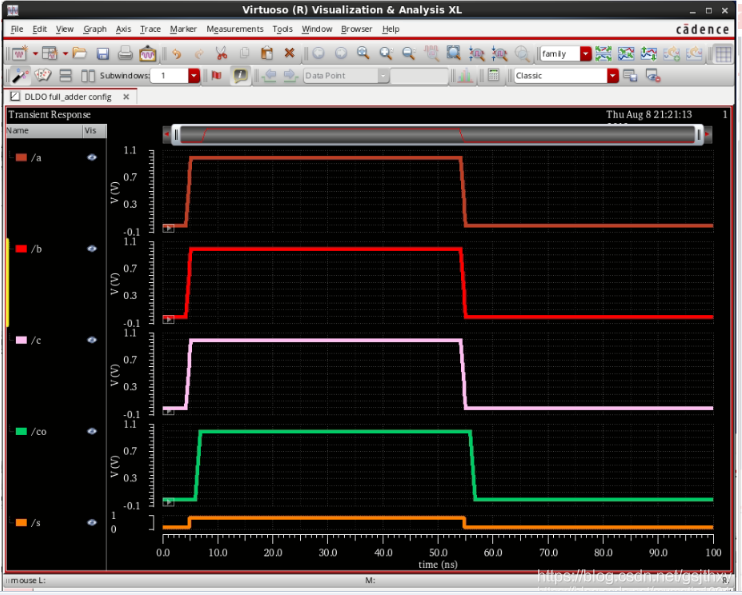
Task: Click the waveform image export icon
Action: (148, 53)
